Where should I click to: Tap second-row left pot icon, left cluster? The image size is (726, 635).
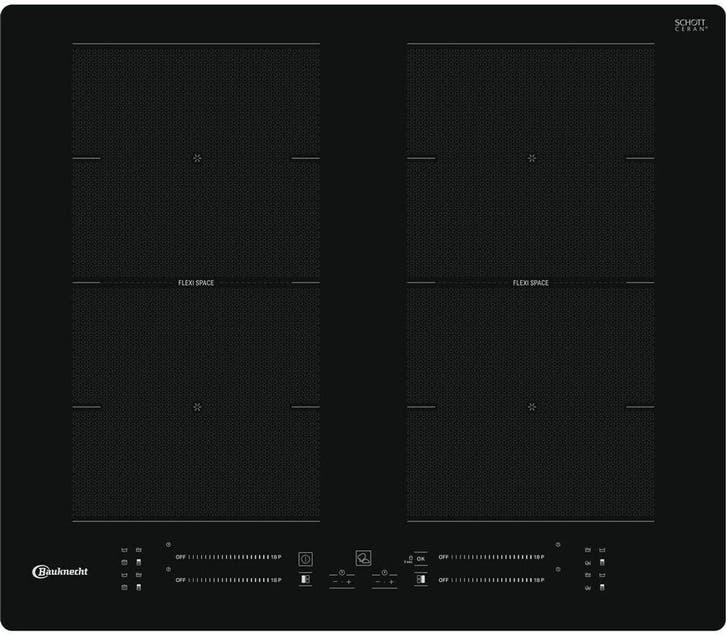(x=124, y=562)
